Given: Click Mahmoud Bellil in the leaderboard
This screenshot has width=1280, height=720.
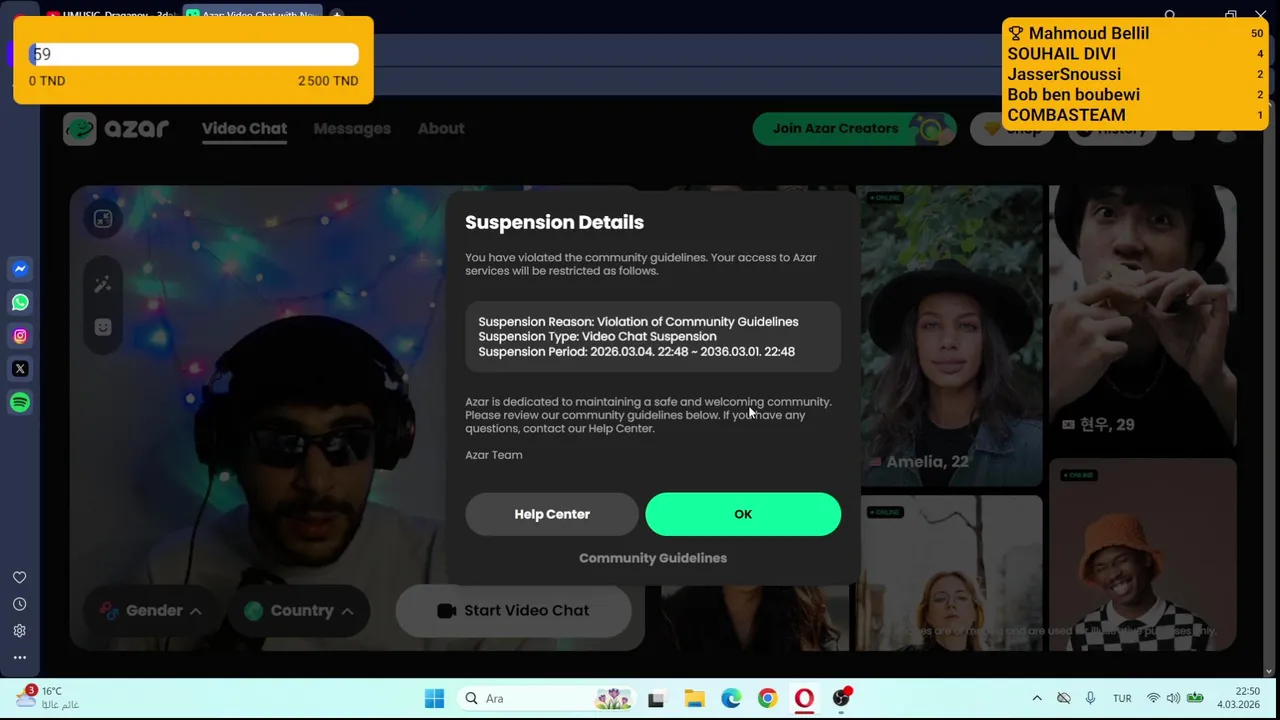Looking at the screenshot, I should pos(1089,33).
